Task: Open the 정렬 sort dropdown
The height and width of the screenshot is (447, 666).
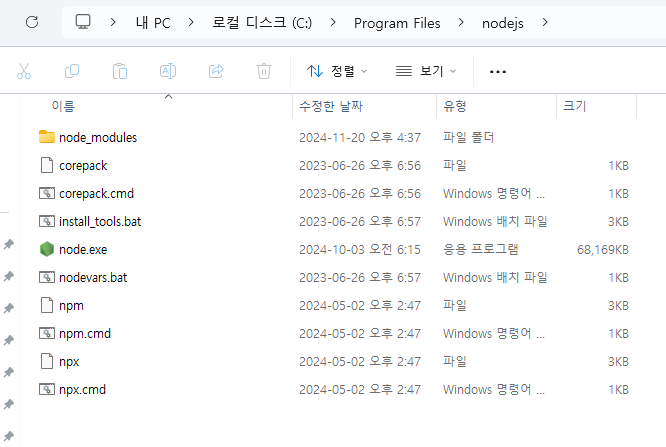Action: tap(337, 71)
